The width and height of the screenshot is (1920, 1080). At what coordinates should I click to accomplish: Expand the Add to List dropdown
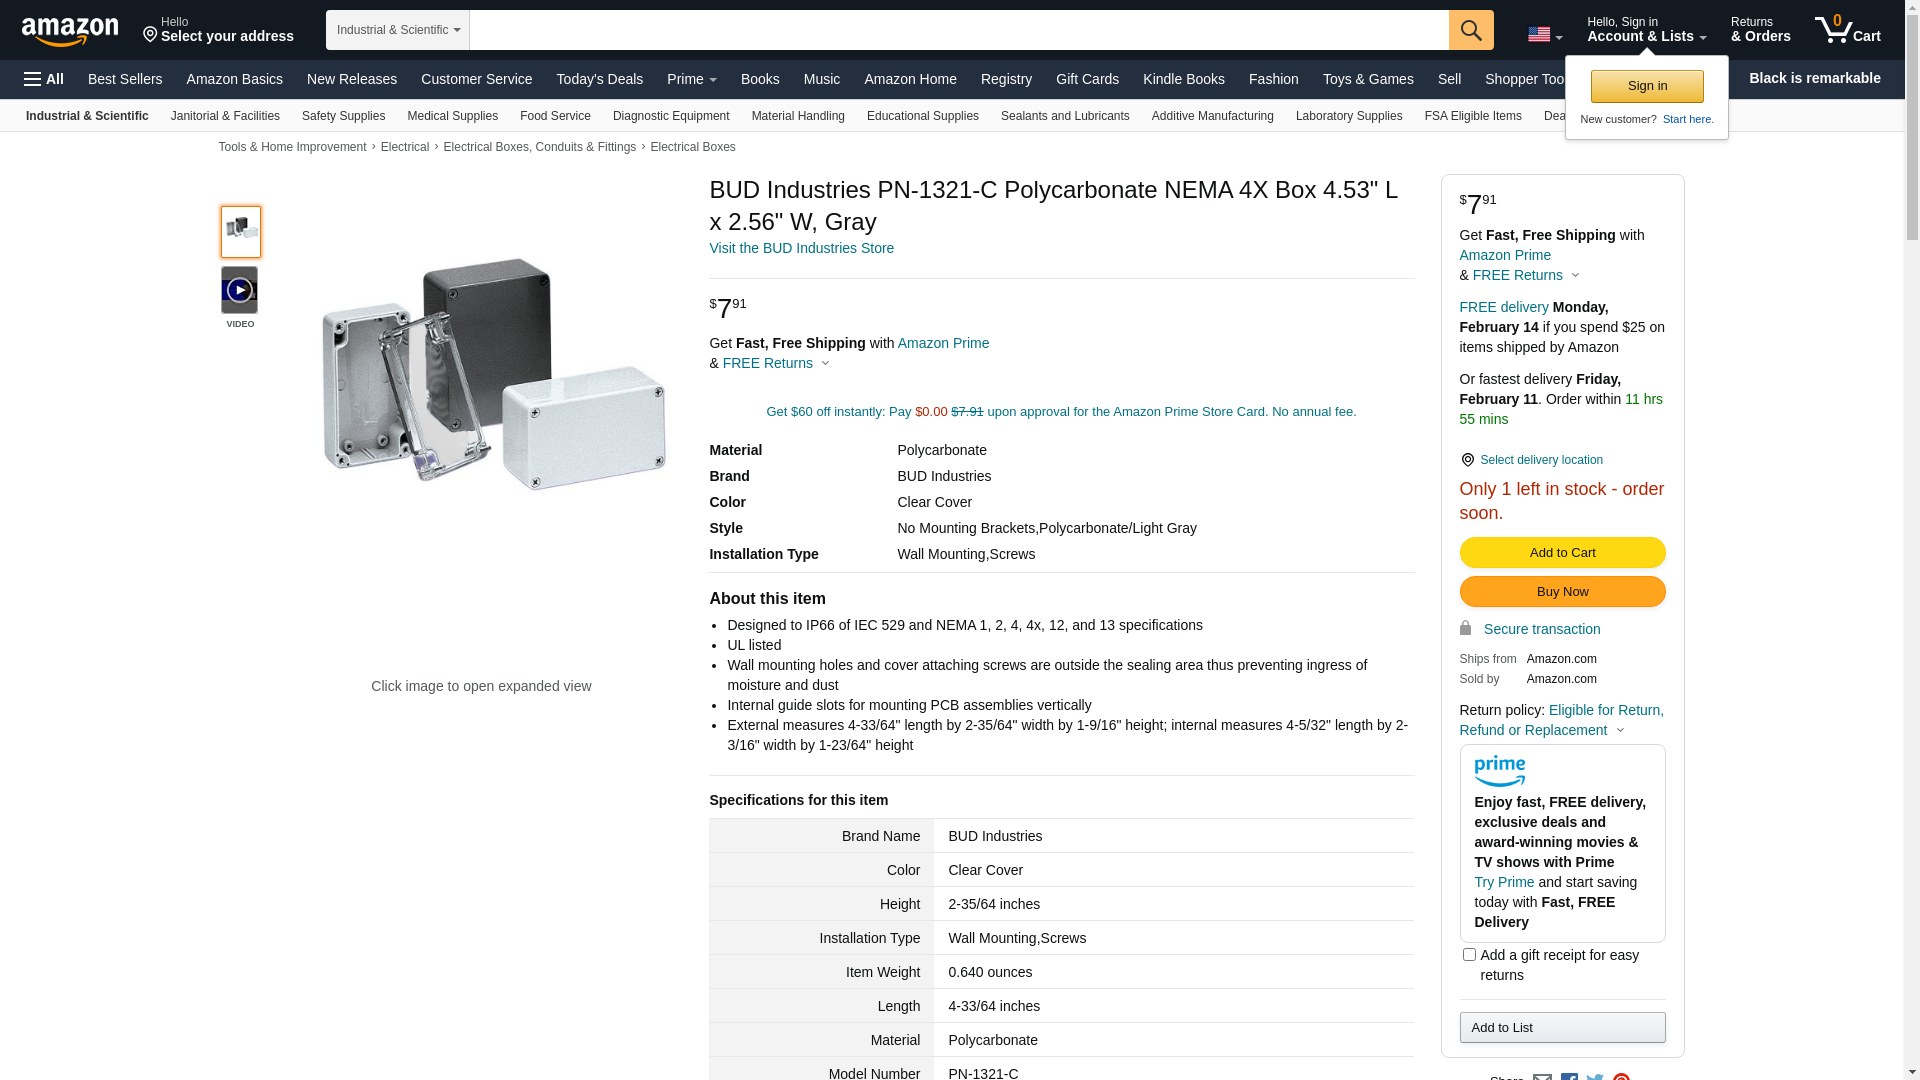tap(1561, 1027)
